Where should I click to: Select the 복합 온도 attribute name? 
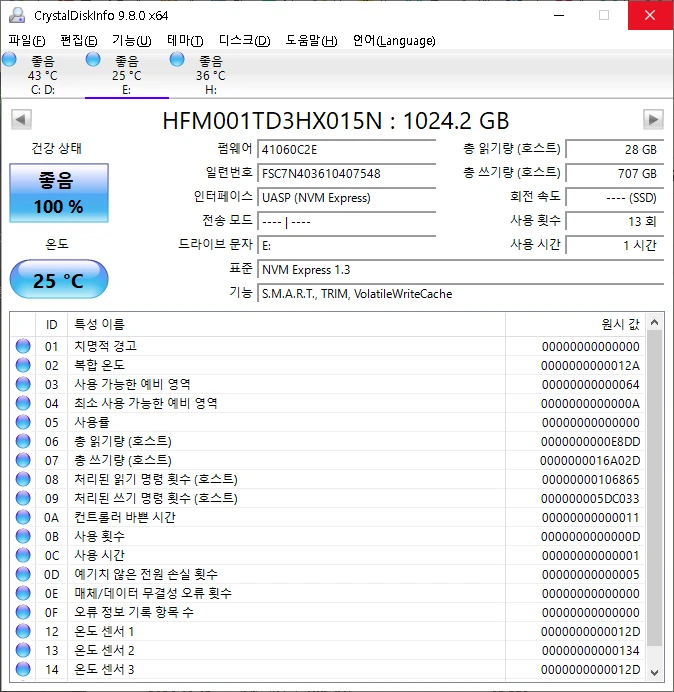tap(99, 365)
